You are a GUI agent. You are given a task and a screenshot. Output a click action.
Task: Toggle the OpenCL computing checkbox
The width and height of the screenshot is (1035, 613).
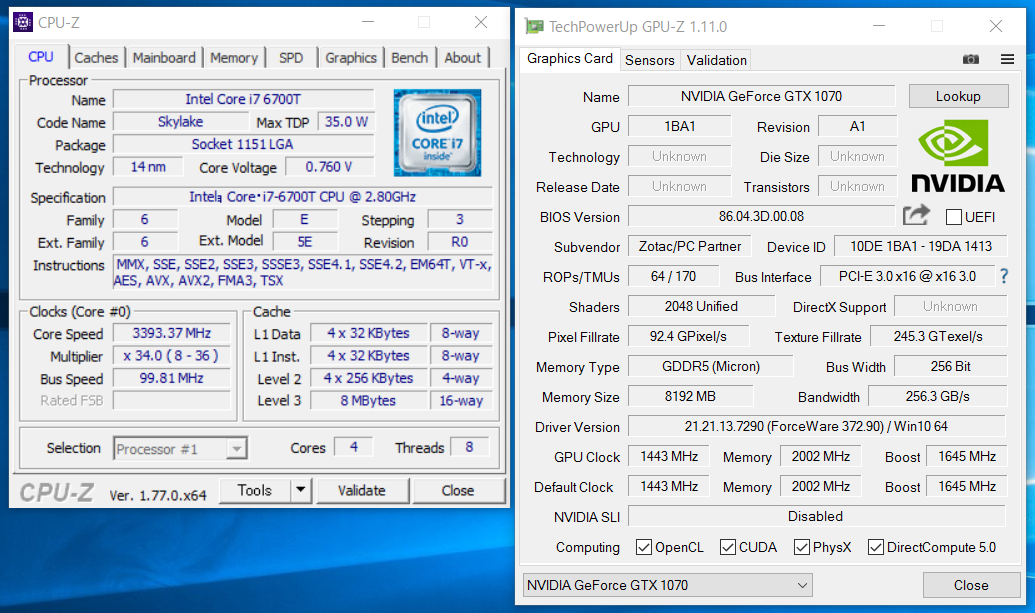(x=644, y=547)
